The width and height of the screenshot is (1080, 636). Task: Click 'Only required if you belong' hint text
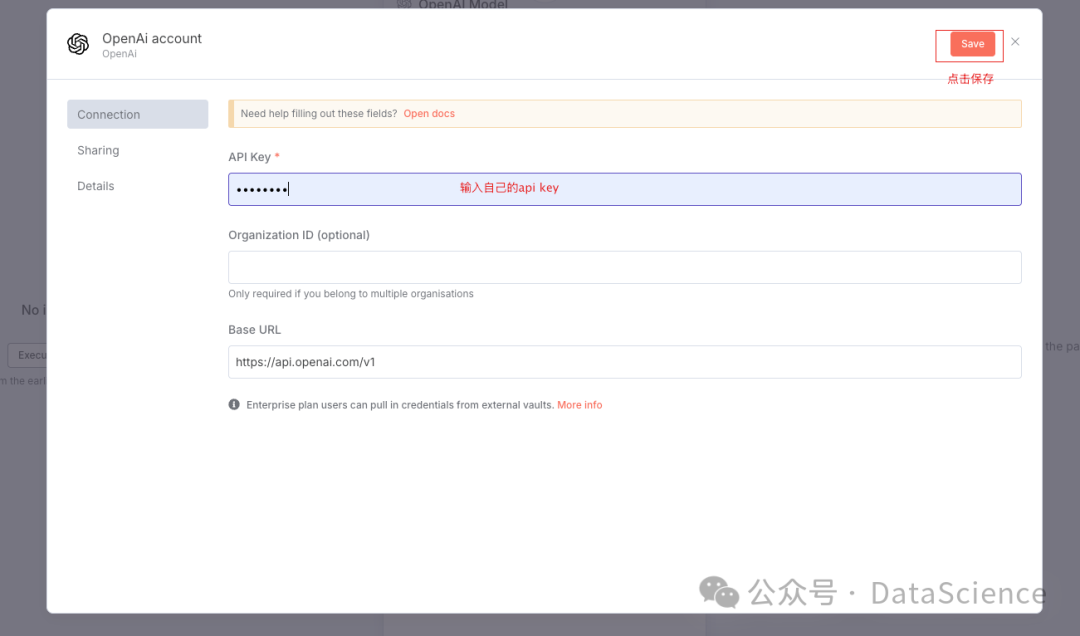[x=351, y=294]
